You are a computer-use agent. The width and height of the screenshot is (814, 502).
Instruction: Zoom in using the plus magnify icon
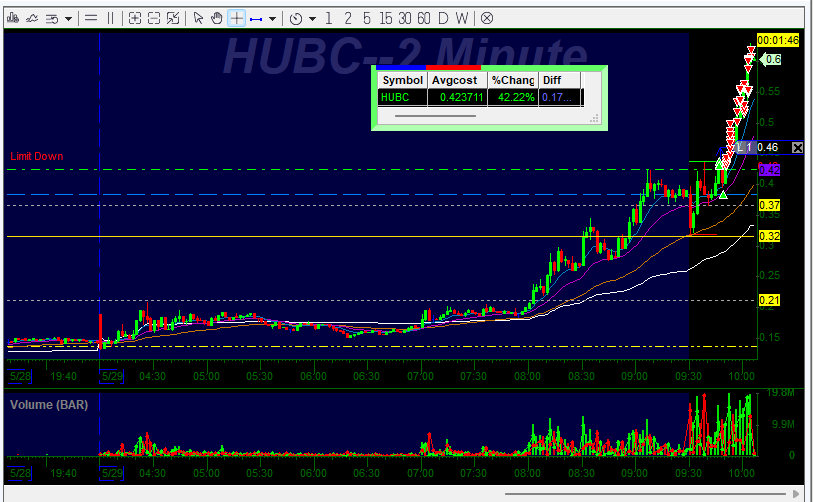point(134,19)
